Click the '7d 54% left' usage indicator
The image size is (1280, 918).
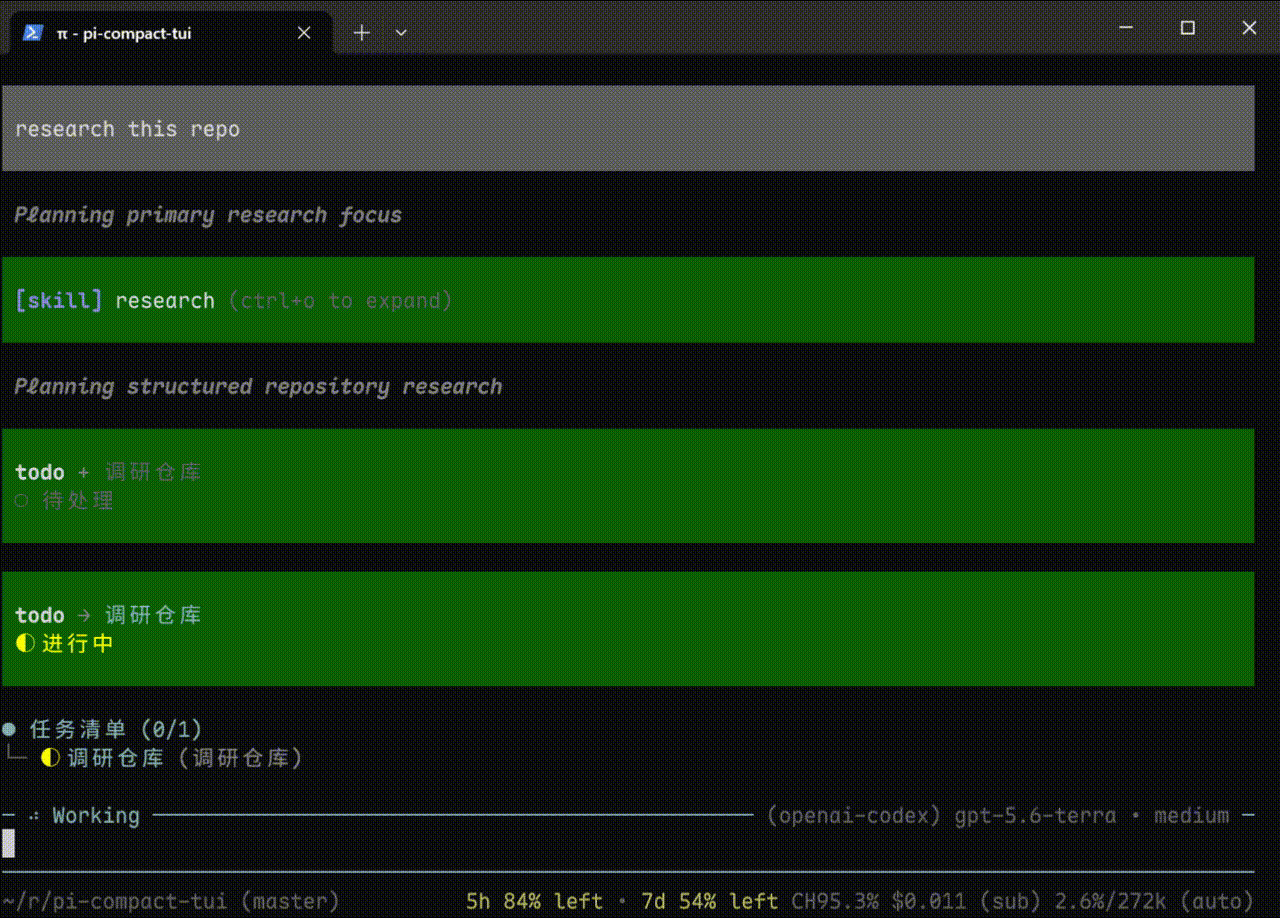pos(709,902)
